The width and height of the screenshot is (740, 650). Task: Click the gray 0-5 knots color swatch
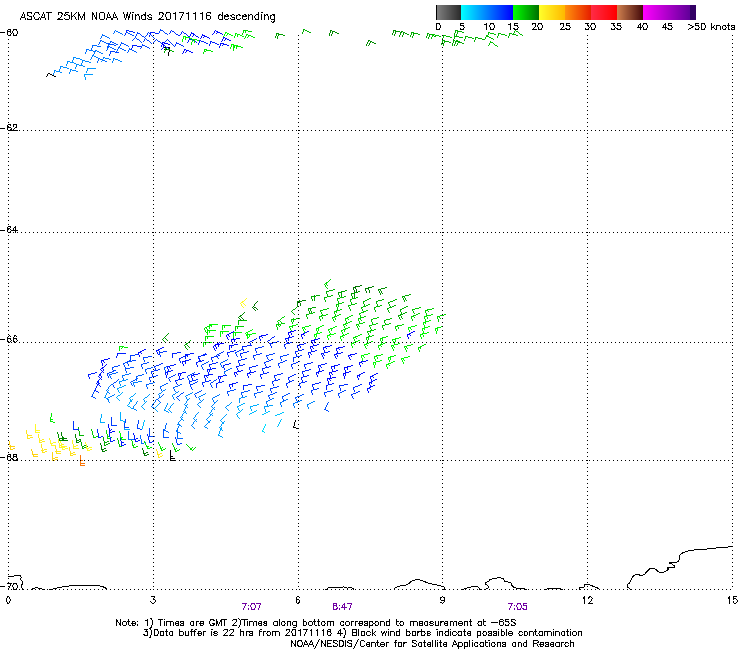(x=448, y=12)
